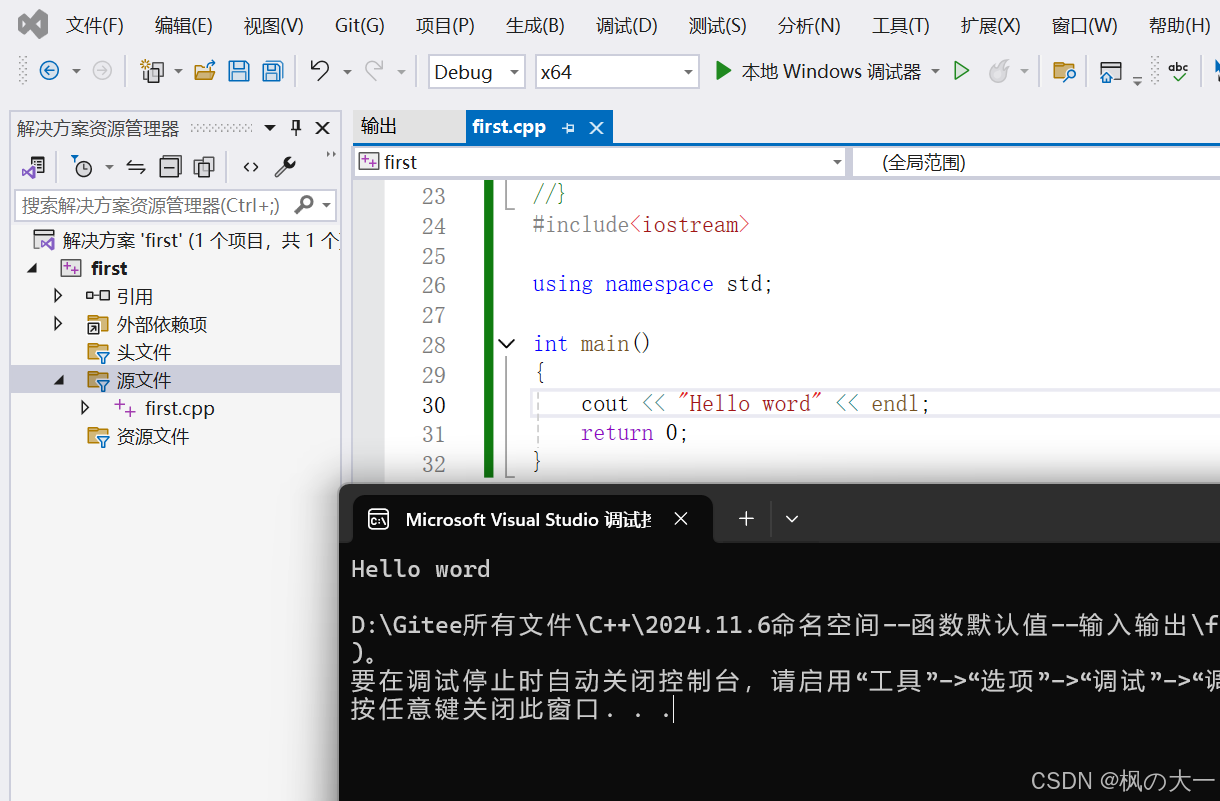The height and width of the screenshot is (801, 1220).
Task: Click the spell checker abc icon
Action: [1179, 71]
